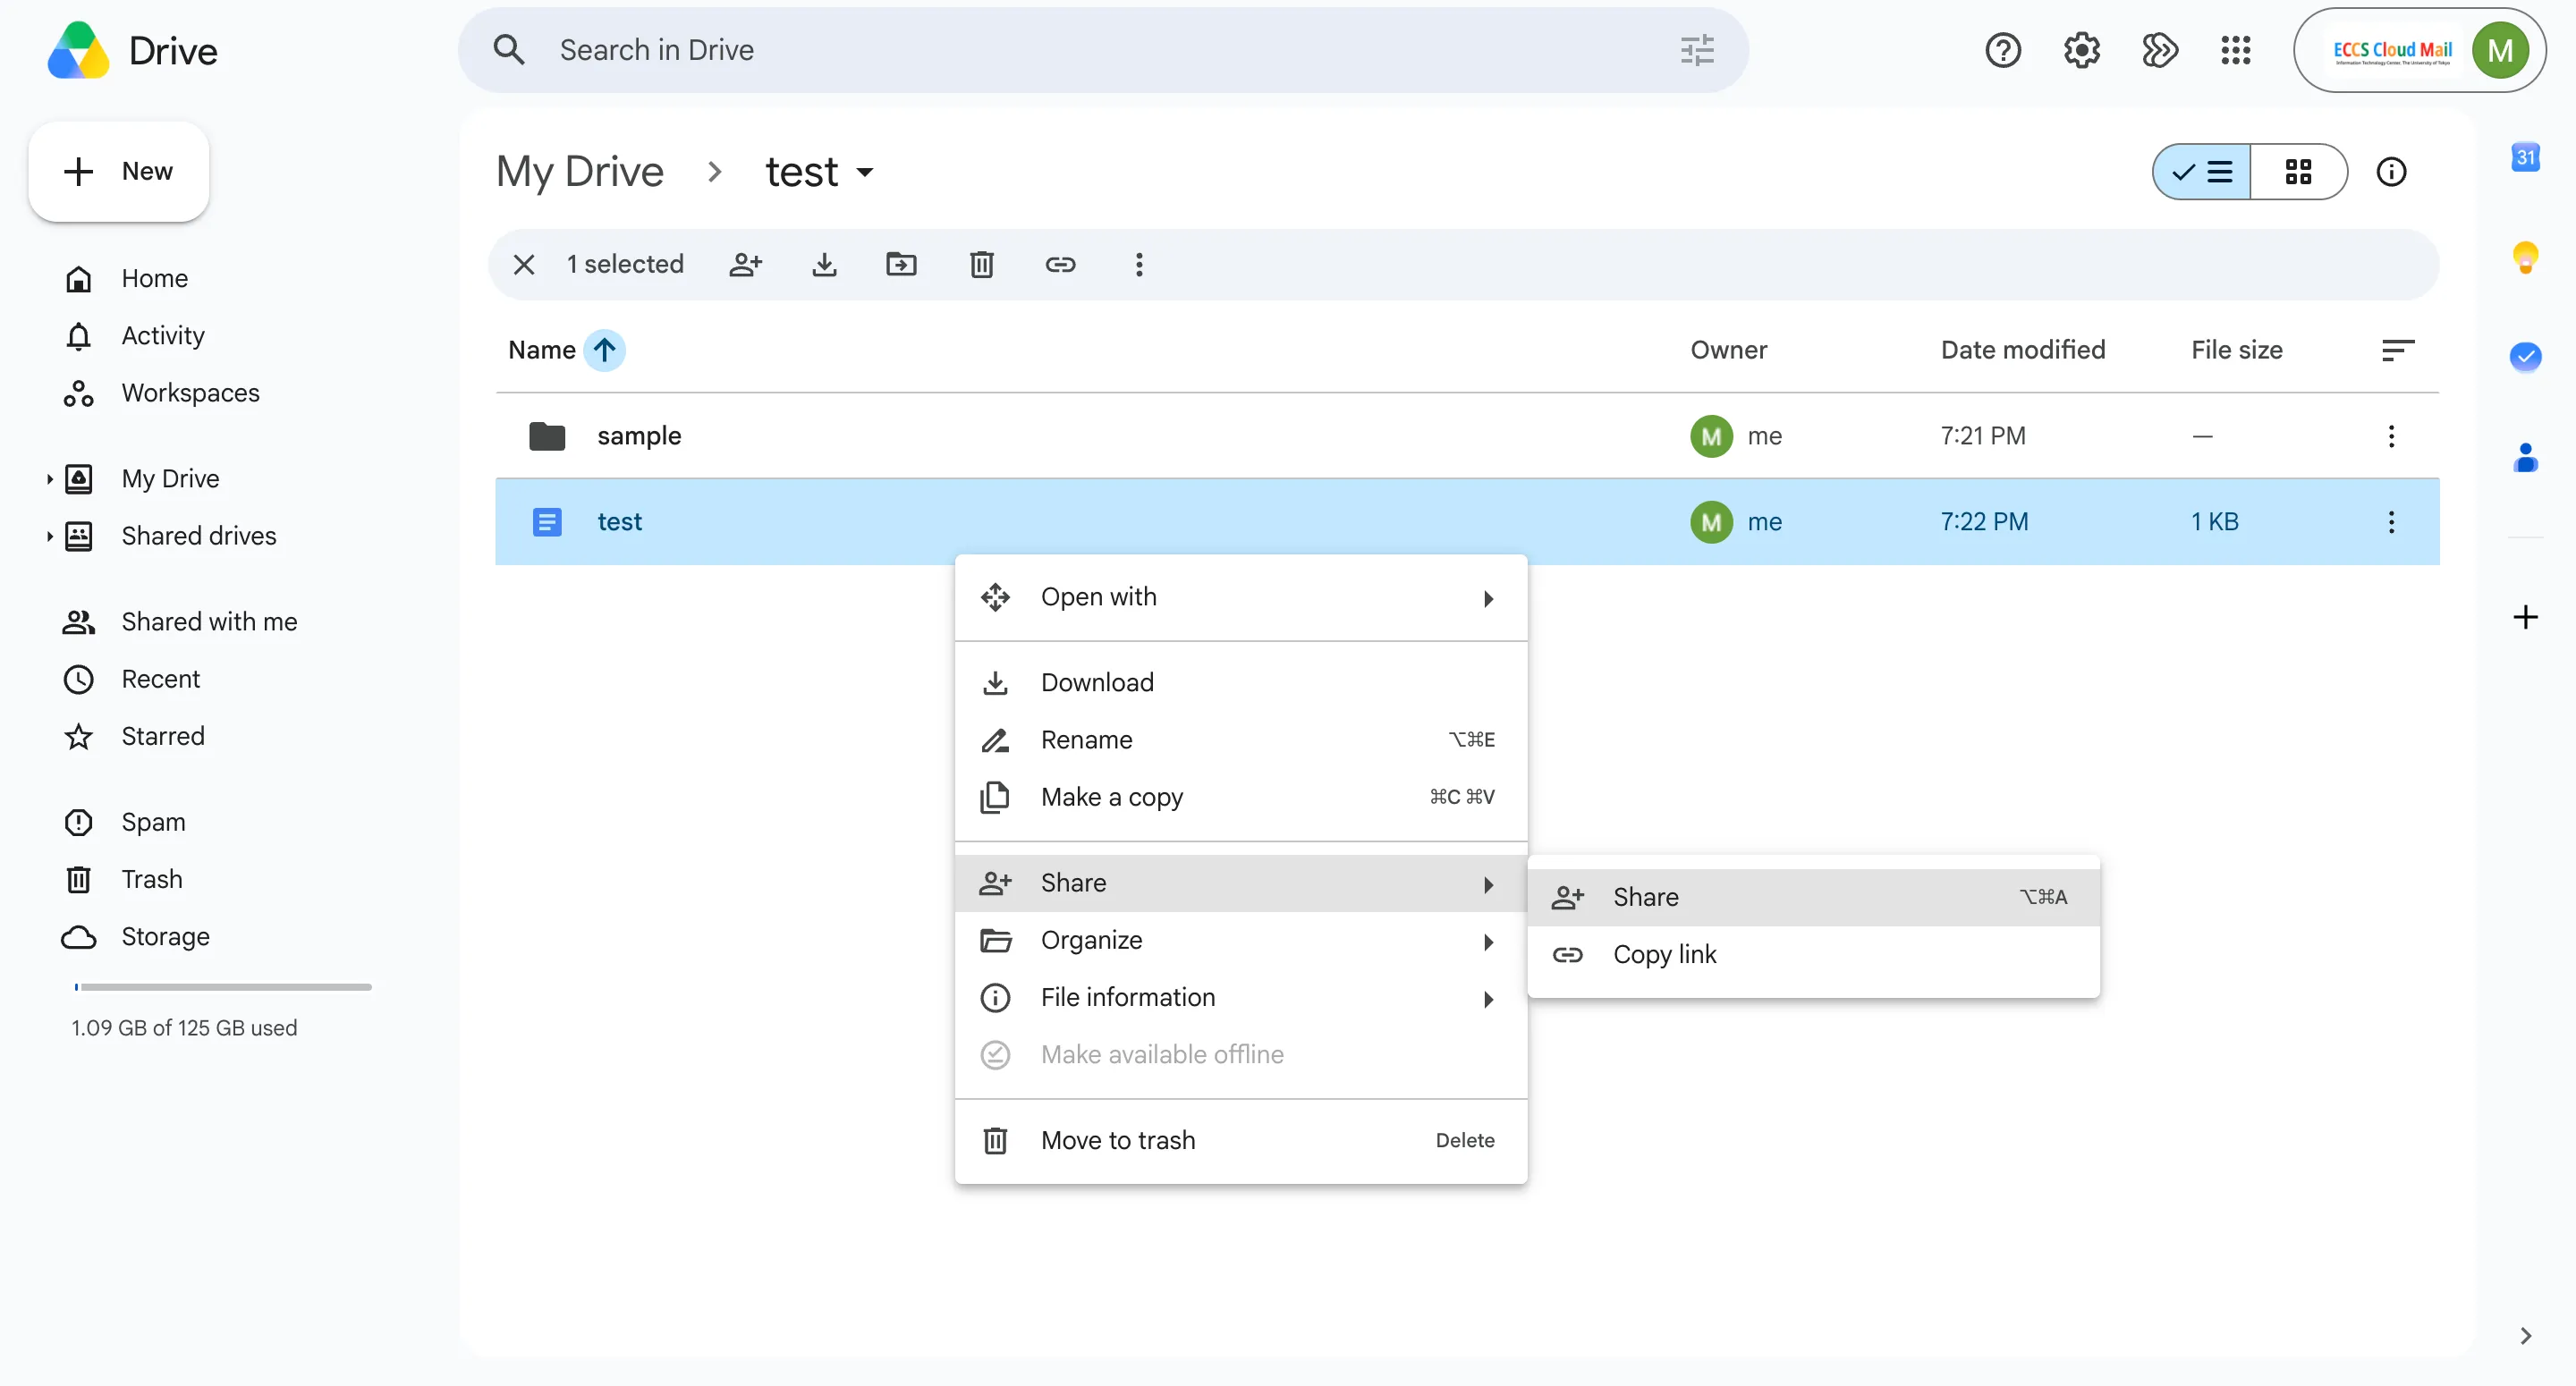
Task: Open sort options icon in header row
Action: 2397,350
